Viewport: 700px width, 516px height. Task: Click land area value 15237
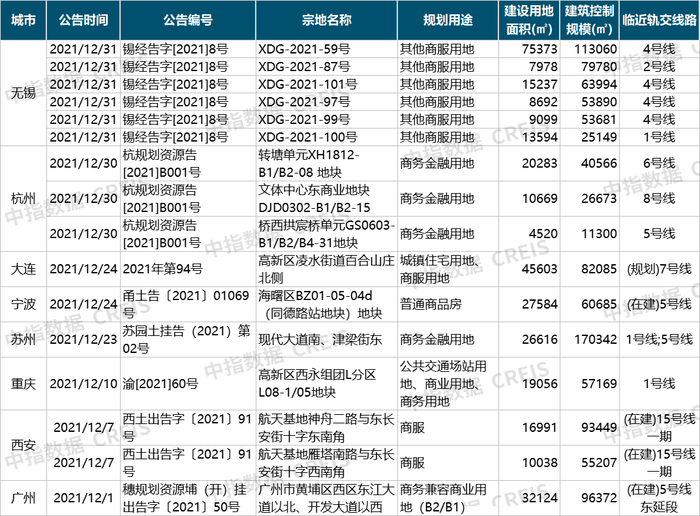coord(540,84)
